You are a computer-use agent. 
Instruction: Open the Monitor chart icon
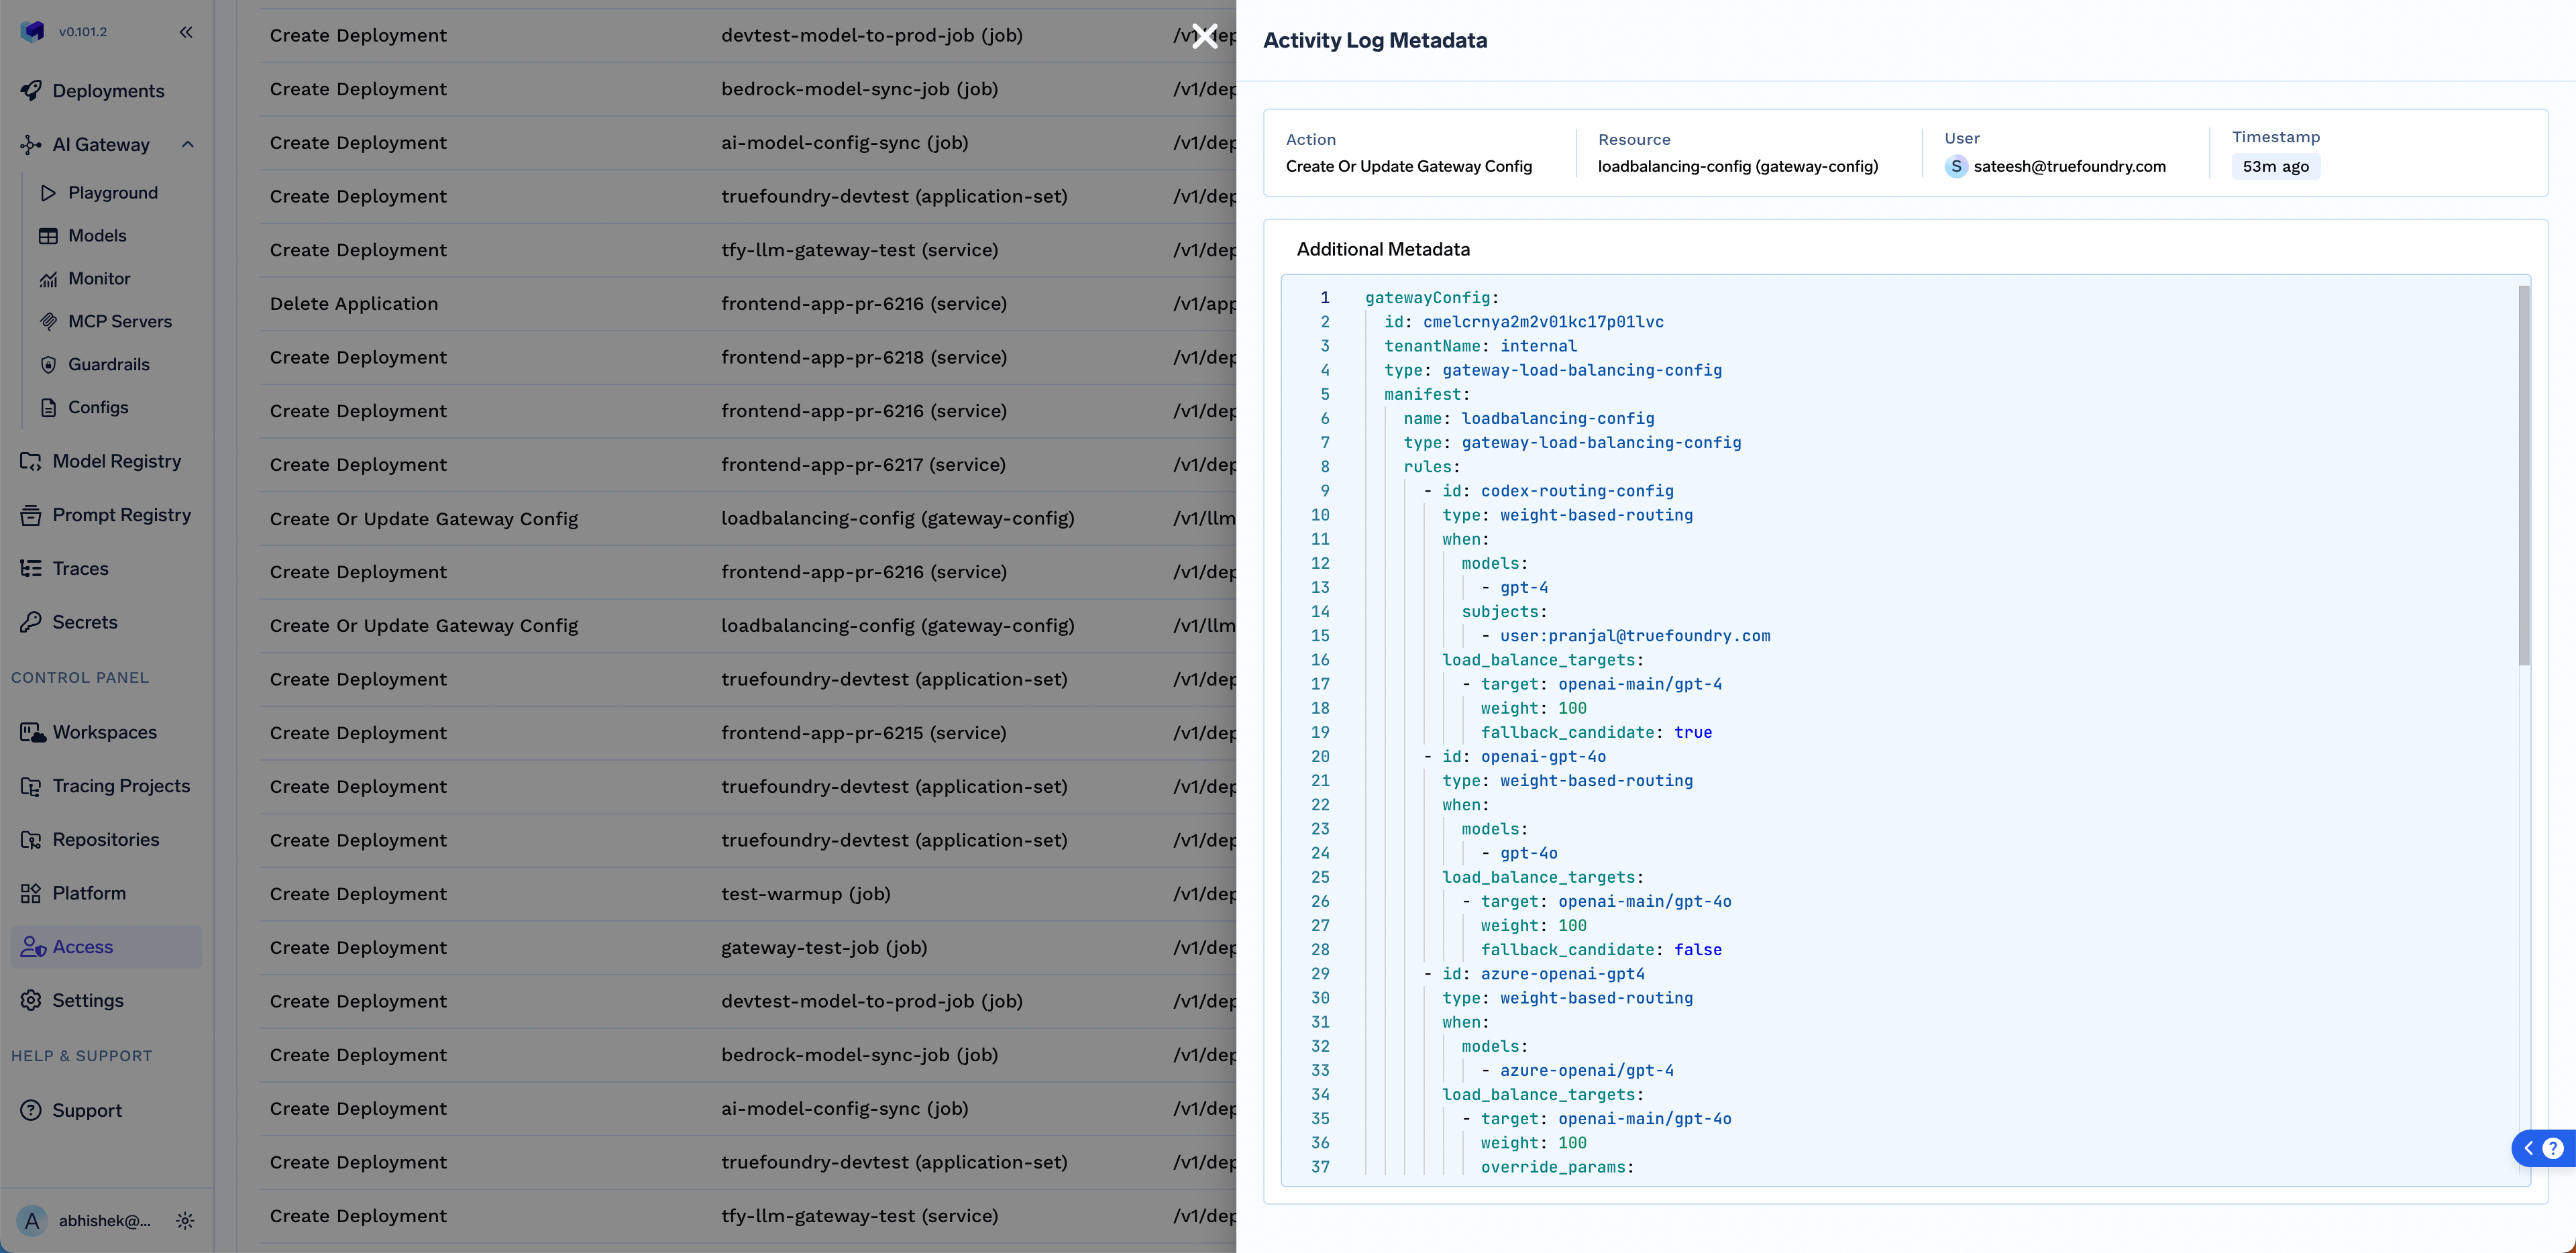48,278
